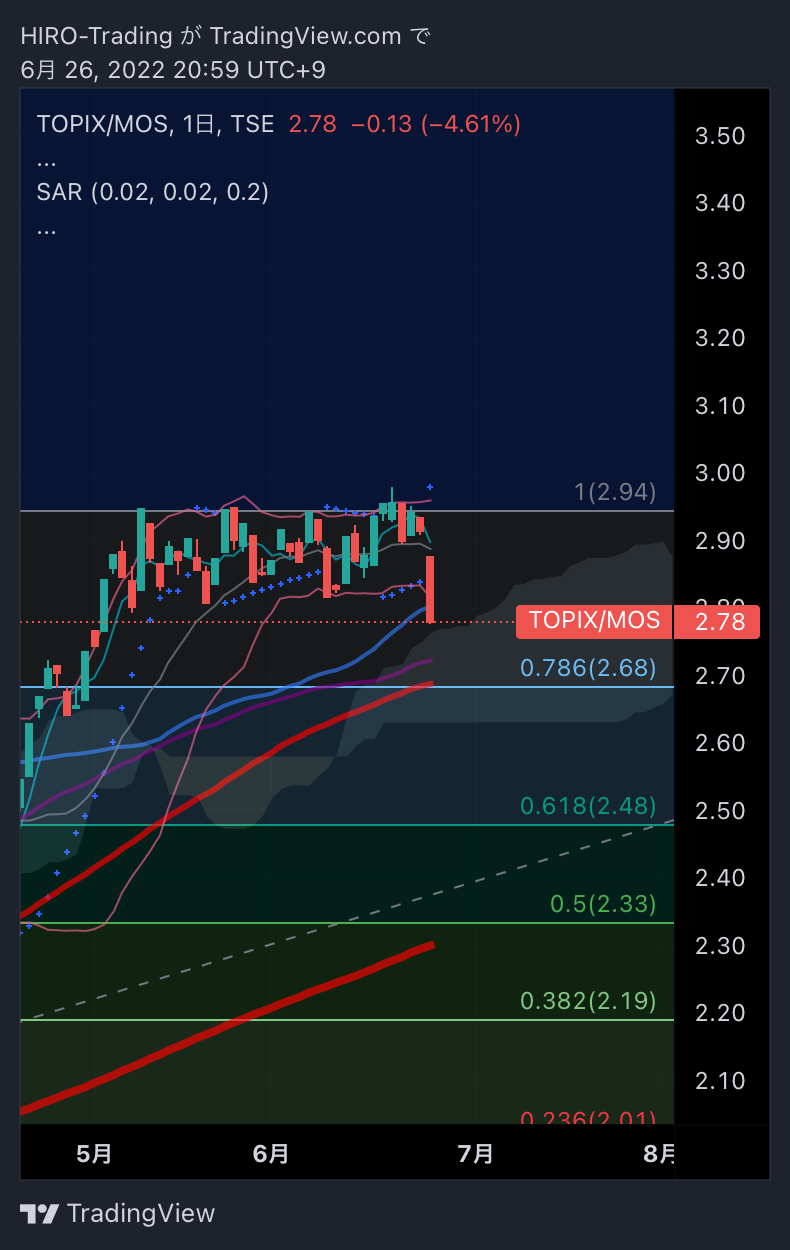Select the 1(2.94) Fibonacci level label
The height and width of the screenshot is (1250, 790).
click(615, 492)
